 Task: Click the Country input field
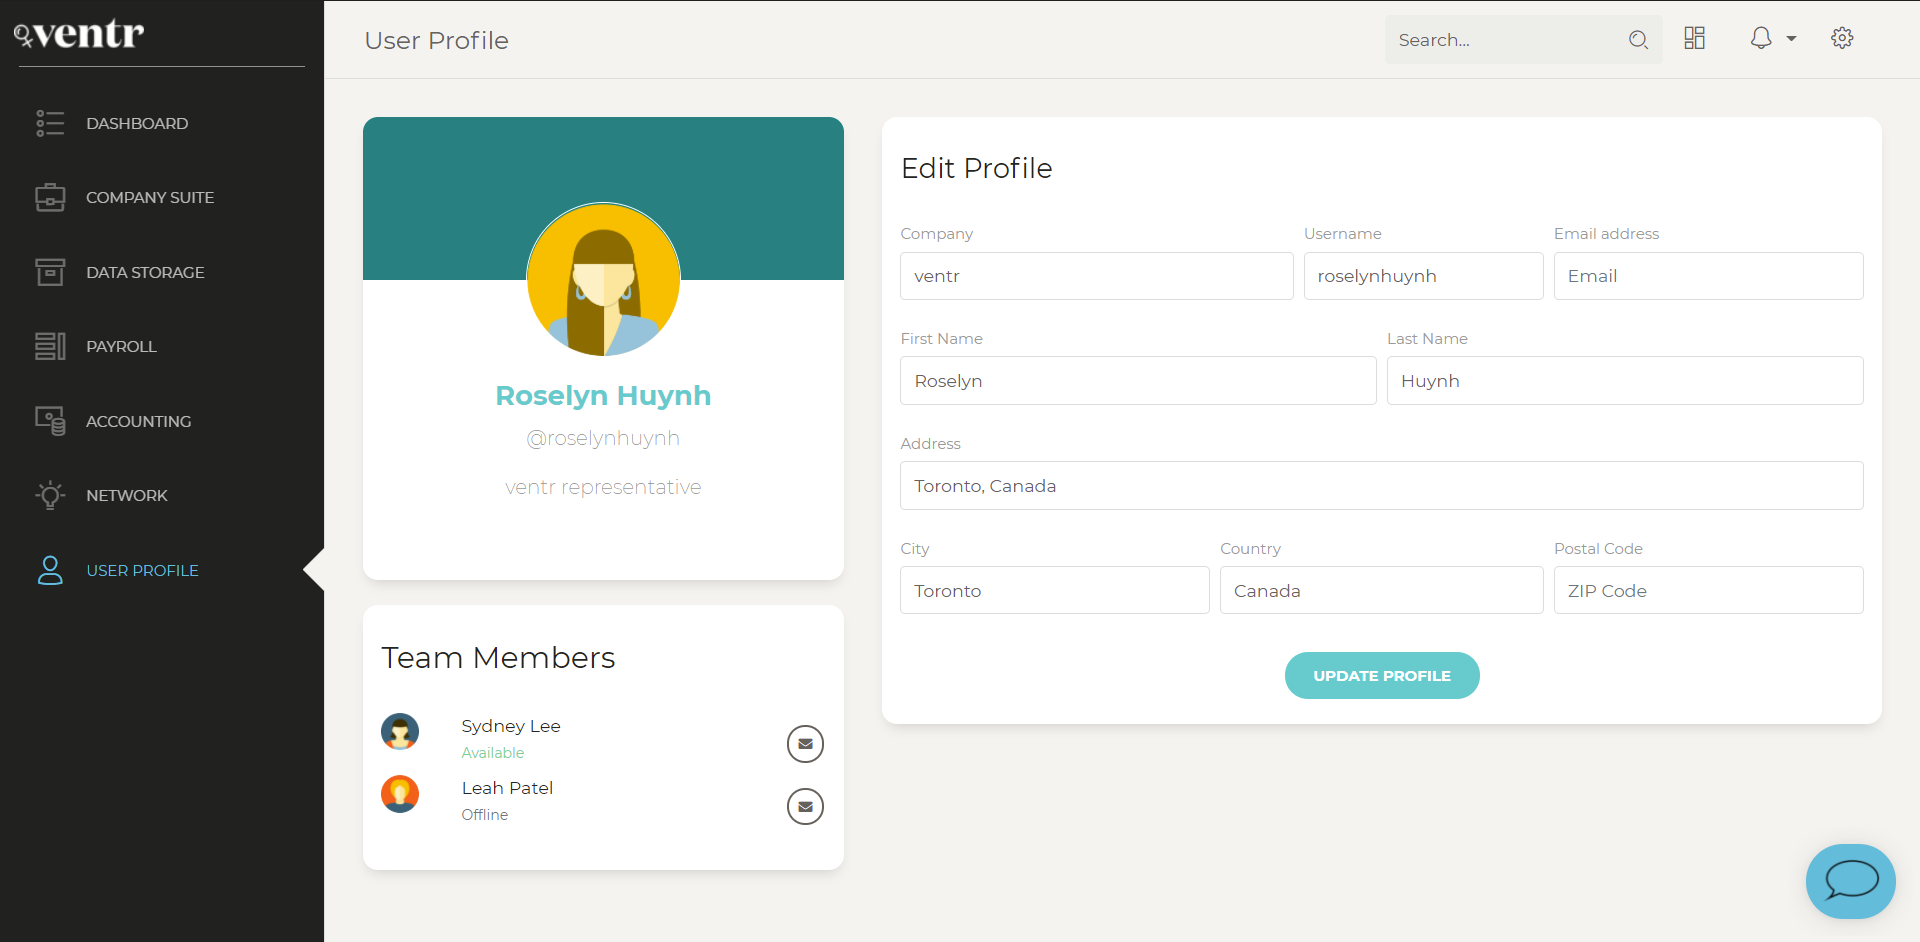coord(1382,591)
